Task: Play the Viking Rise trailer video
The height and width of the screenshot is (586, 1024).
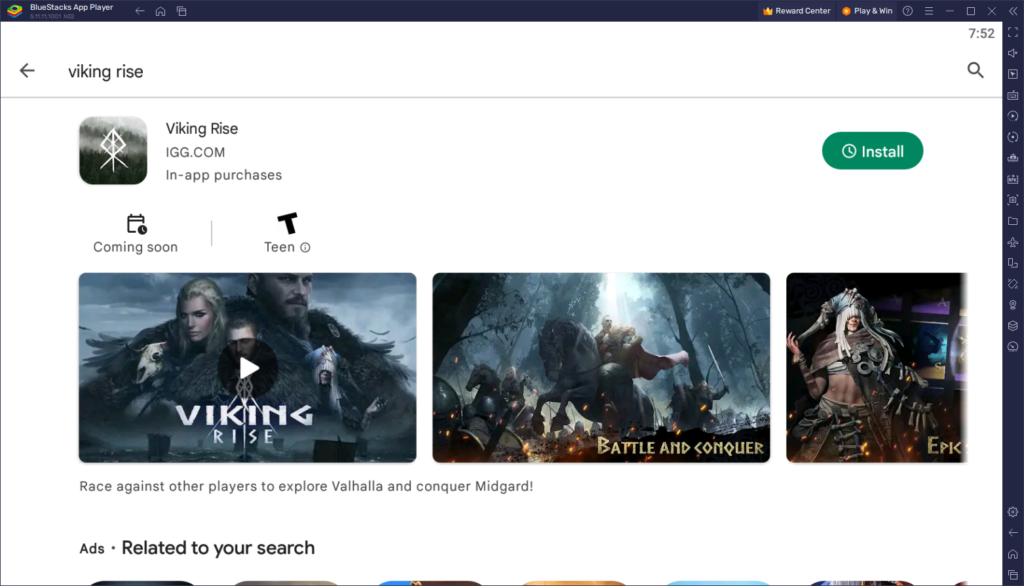Action: coord(247,368)
